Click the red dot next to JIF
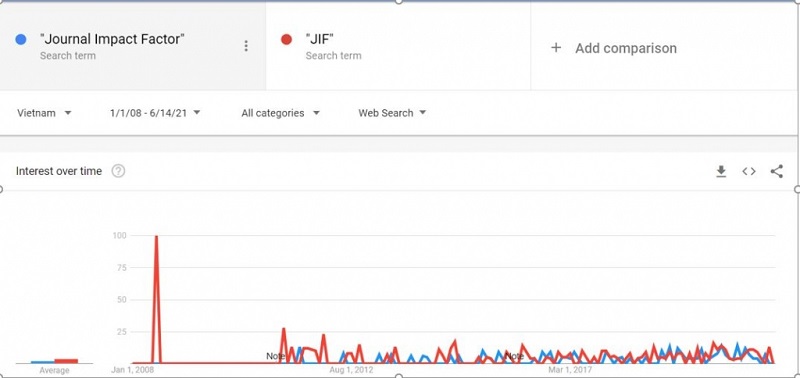 286,39
